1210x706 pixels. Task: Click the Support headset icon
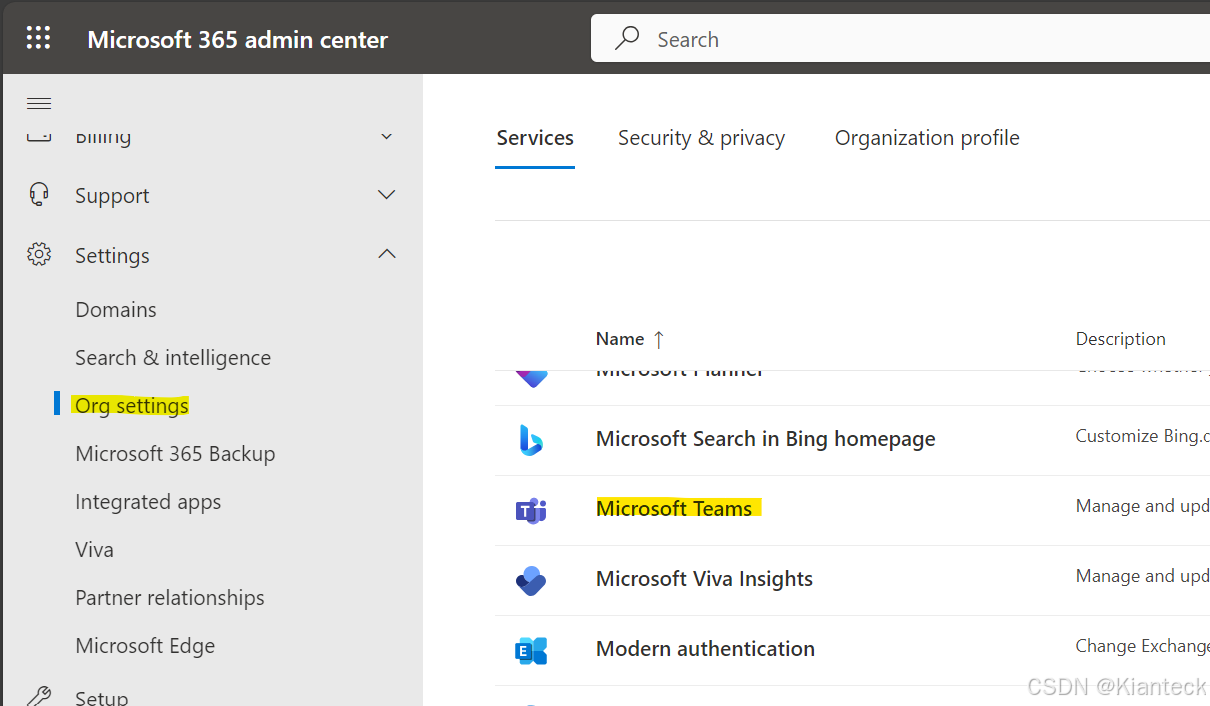(39, 194)
